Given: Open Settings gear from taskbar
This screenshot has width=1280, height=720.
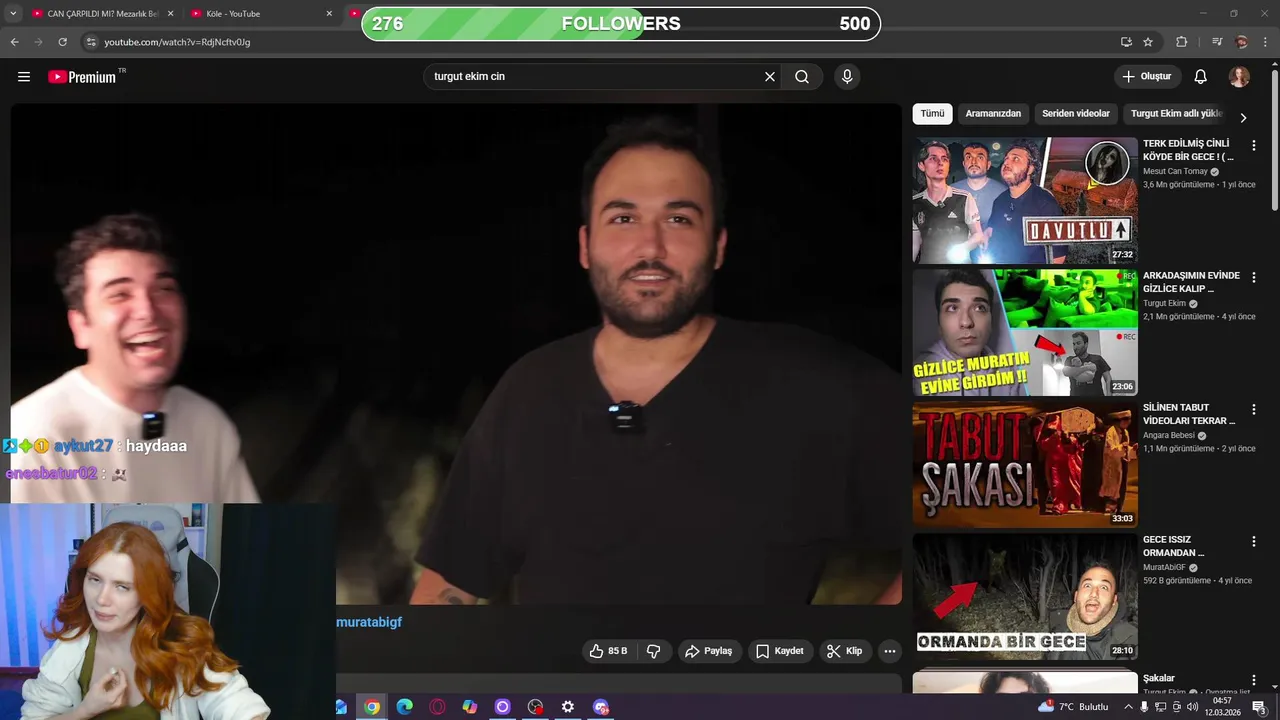Looking at the screenshot, I should tap(568, 707).
